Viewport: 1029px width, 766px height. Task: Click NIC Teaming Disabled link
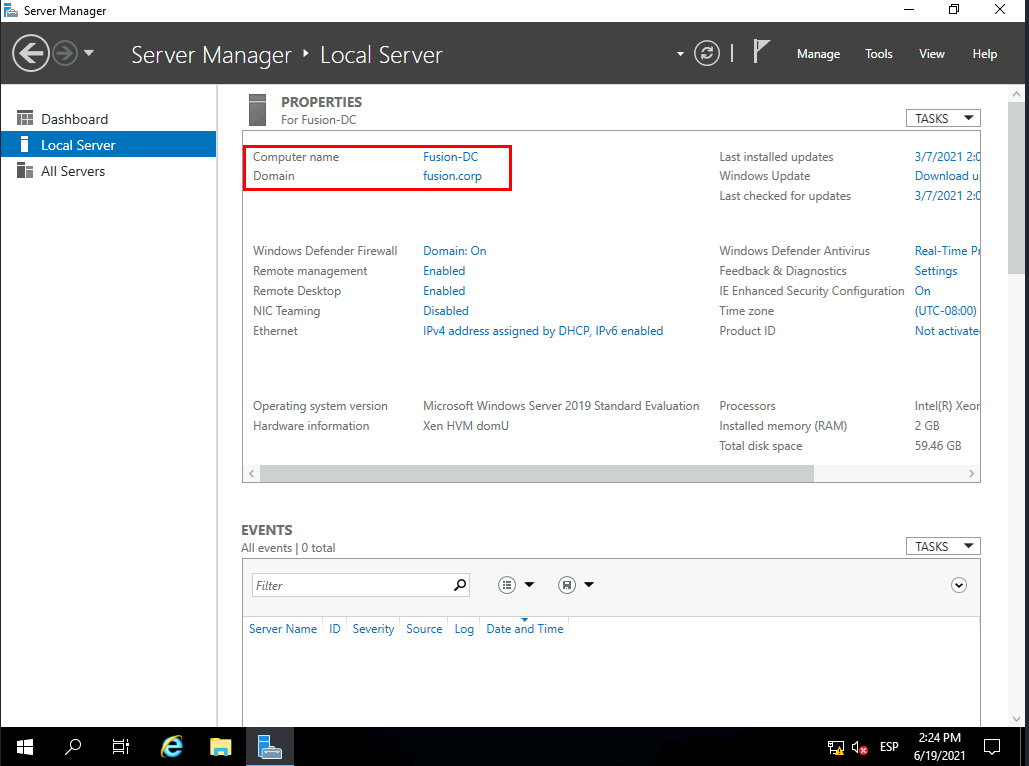(446, 310)
